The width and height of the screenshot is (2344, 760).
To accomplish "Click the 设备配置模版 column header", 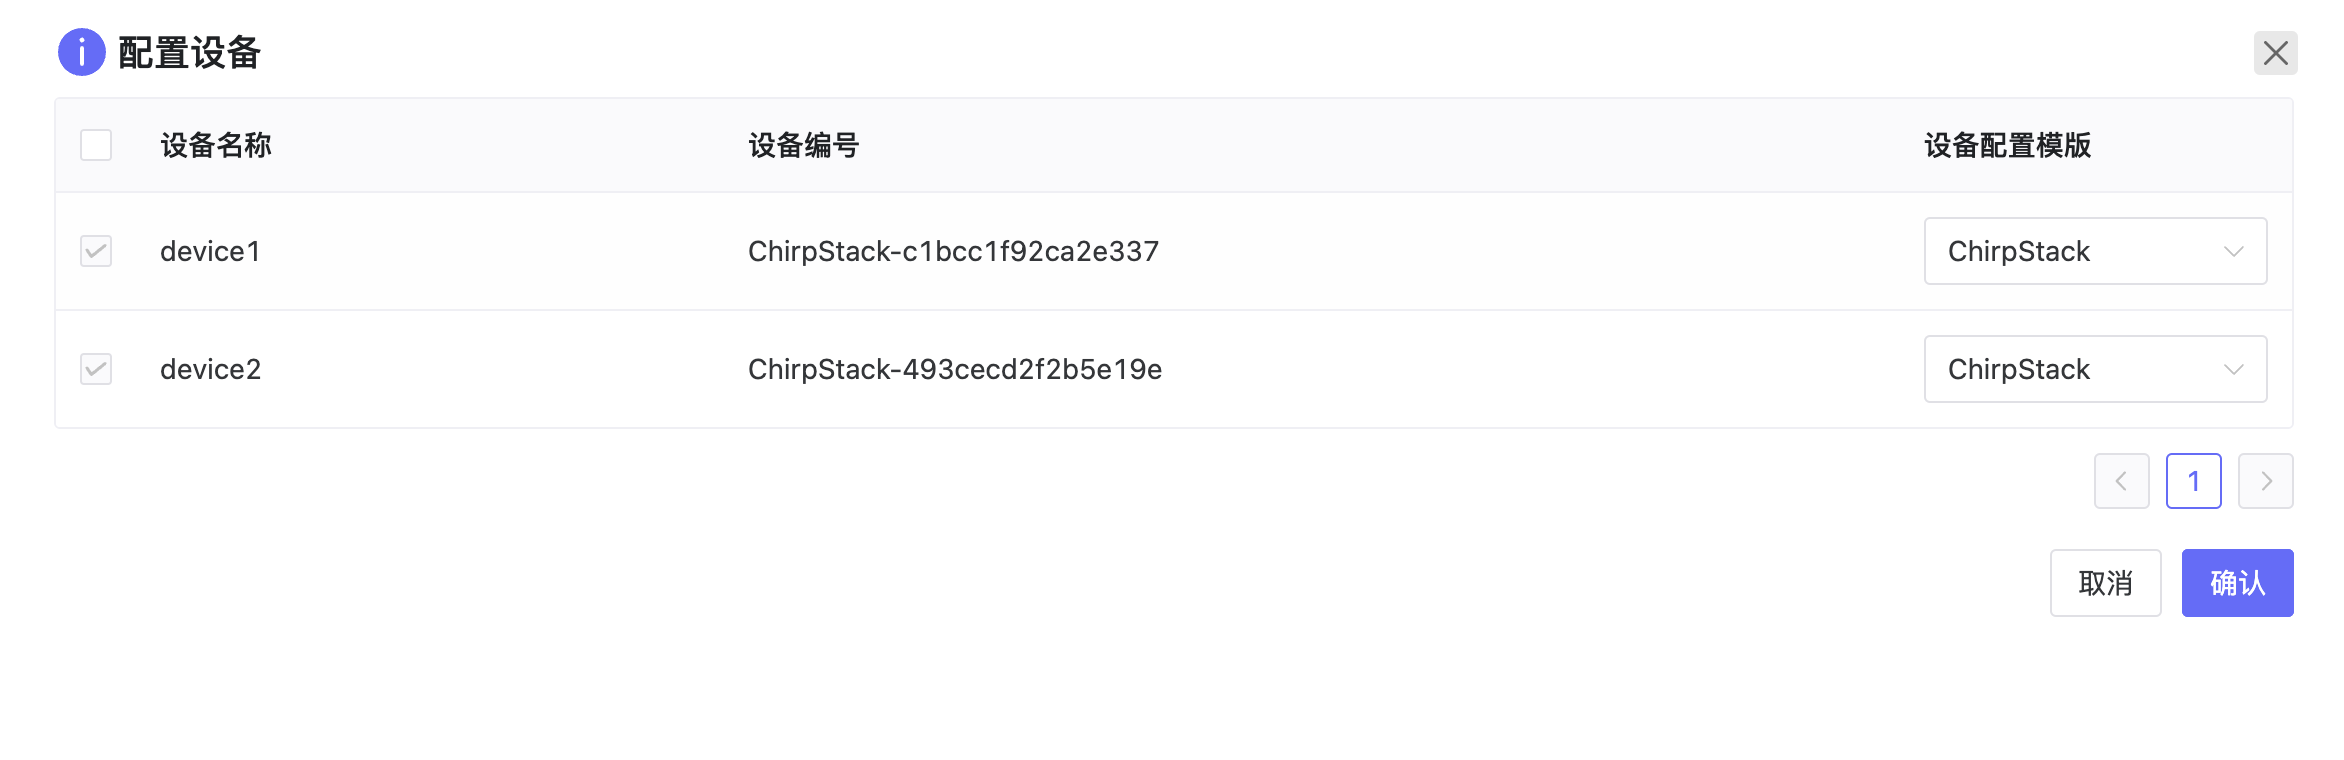I will pos(2007,145).
